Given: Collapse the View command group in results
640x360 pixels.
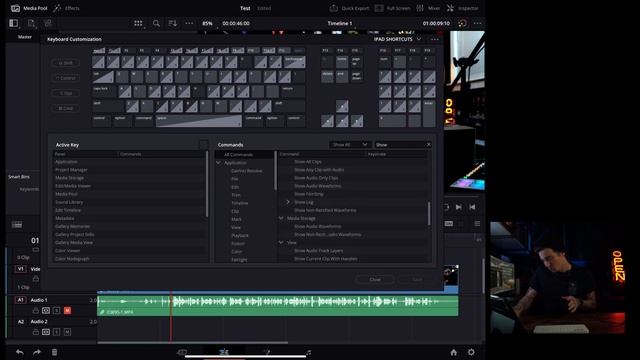Looking at the screenshot, I should (x=281, y=242).
